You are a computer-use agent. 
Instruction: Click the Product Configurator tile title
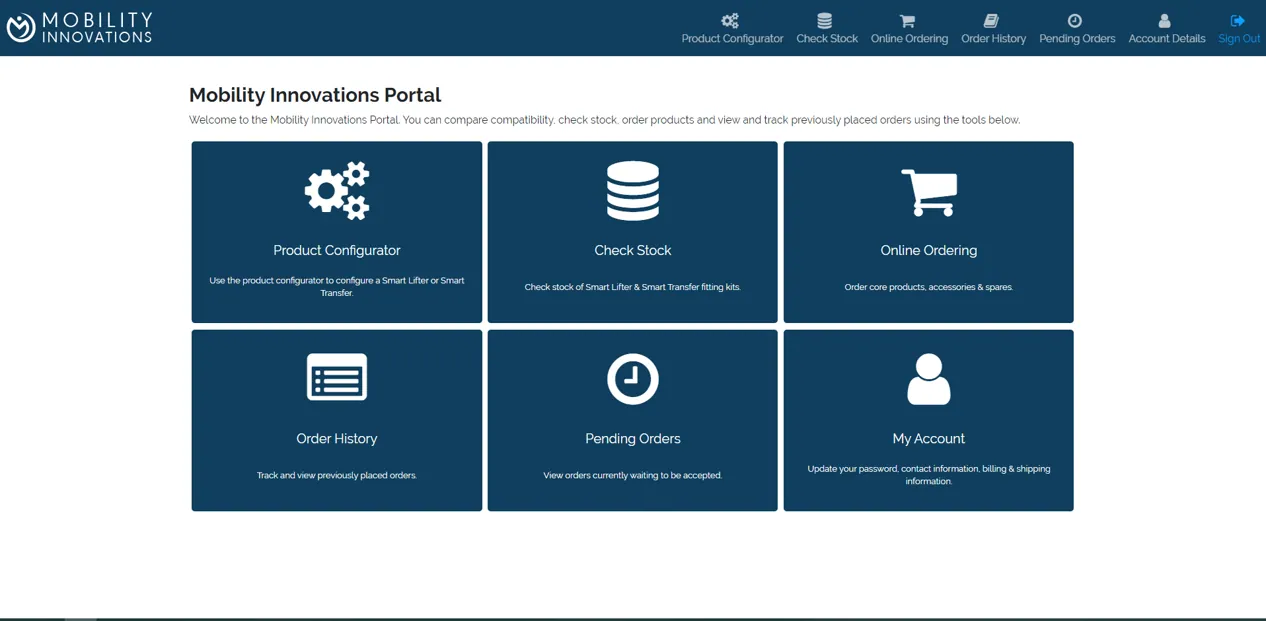(337, 251)
